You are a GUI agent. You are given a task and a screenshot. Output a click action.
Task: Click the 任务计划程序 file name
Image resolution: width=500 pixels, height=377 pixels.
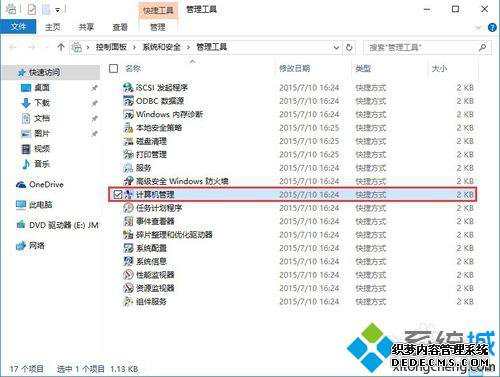click(159, 208)
